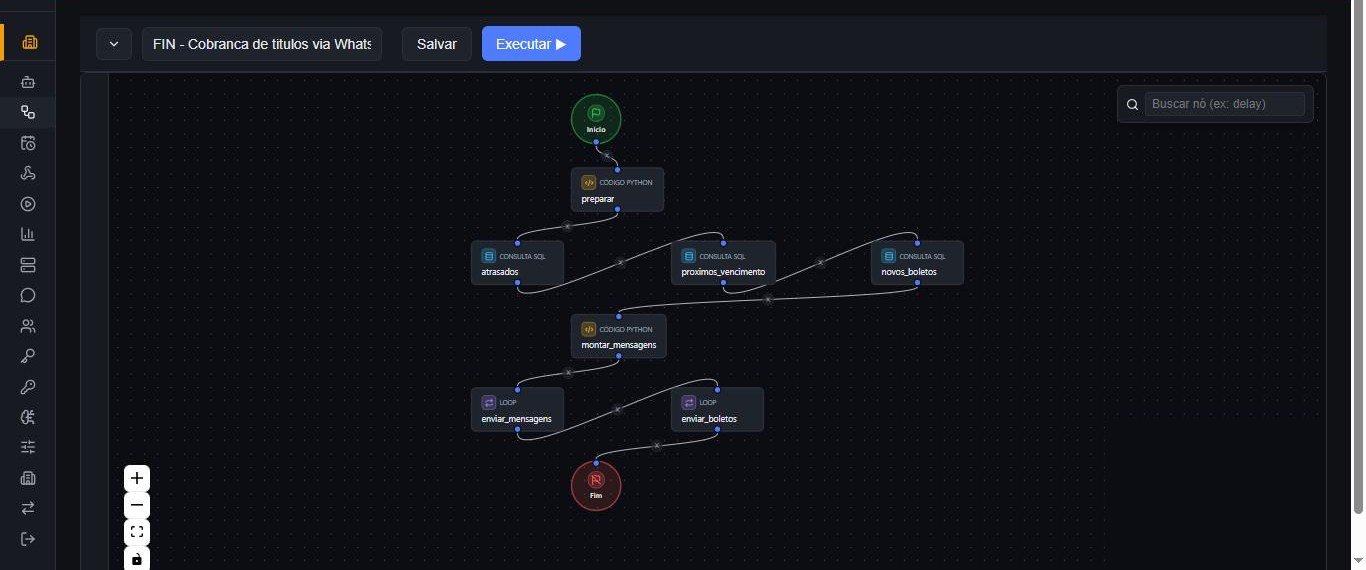Click the workflow name field 'FIN - Cobranca de titulos'
Viewport: 1366px width, 570px height.
click(x=262, y=44)
